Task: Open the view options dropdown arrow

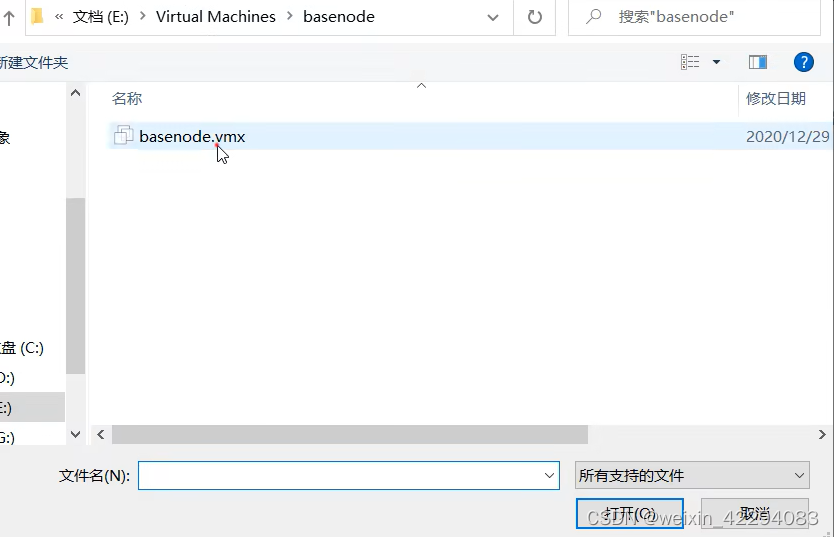Action: (716, 62)
